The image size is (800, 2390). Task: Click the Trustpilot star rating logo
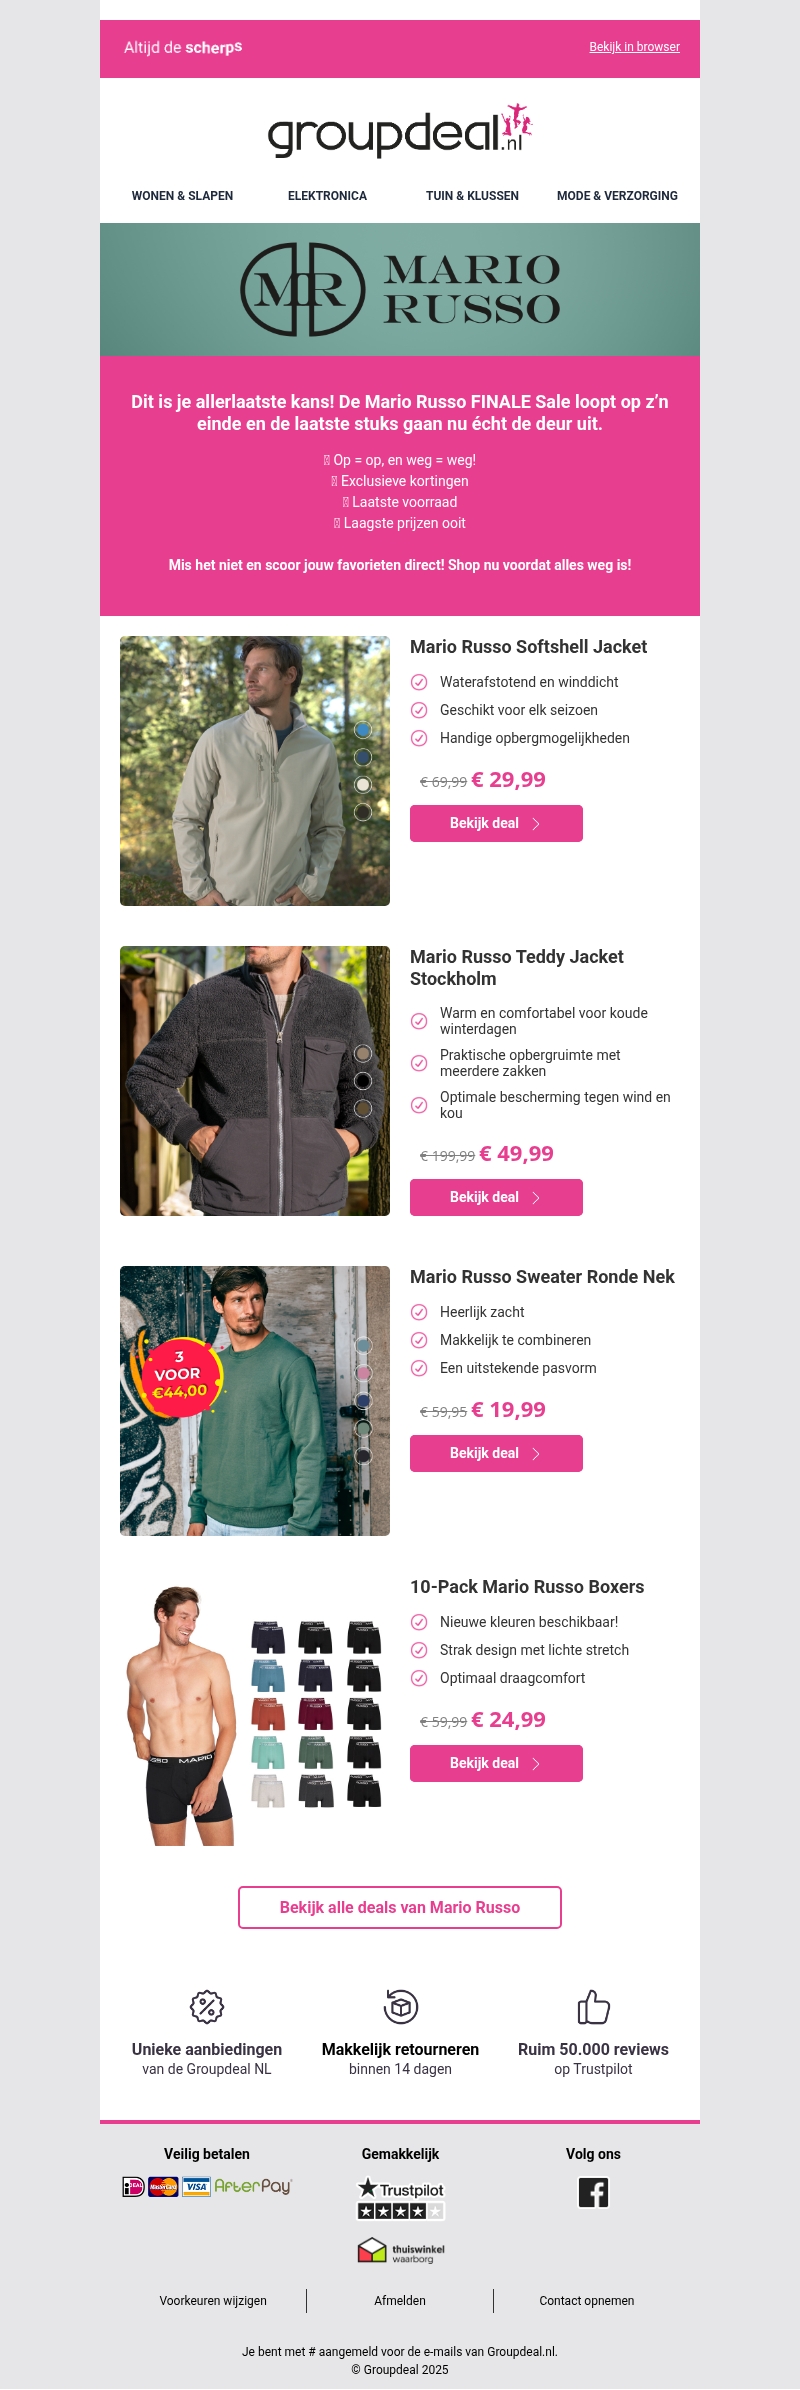click(401, 2198)
